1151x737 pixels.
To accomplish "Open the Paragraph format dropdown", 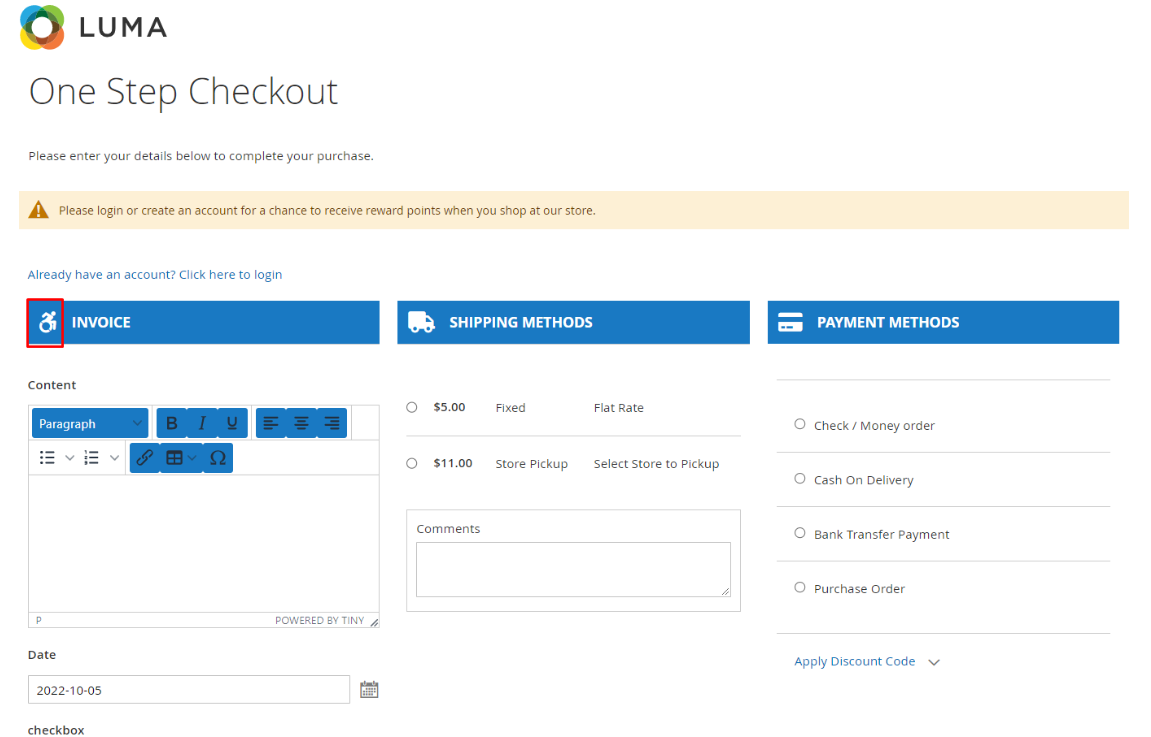I will click(x=90, y=424).
